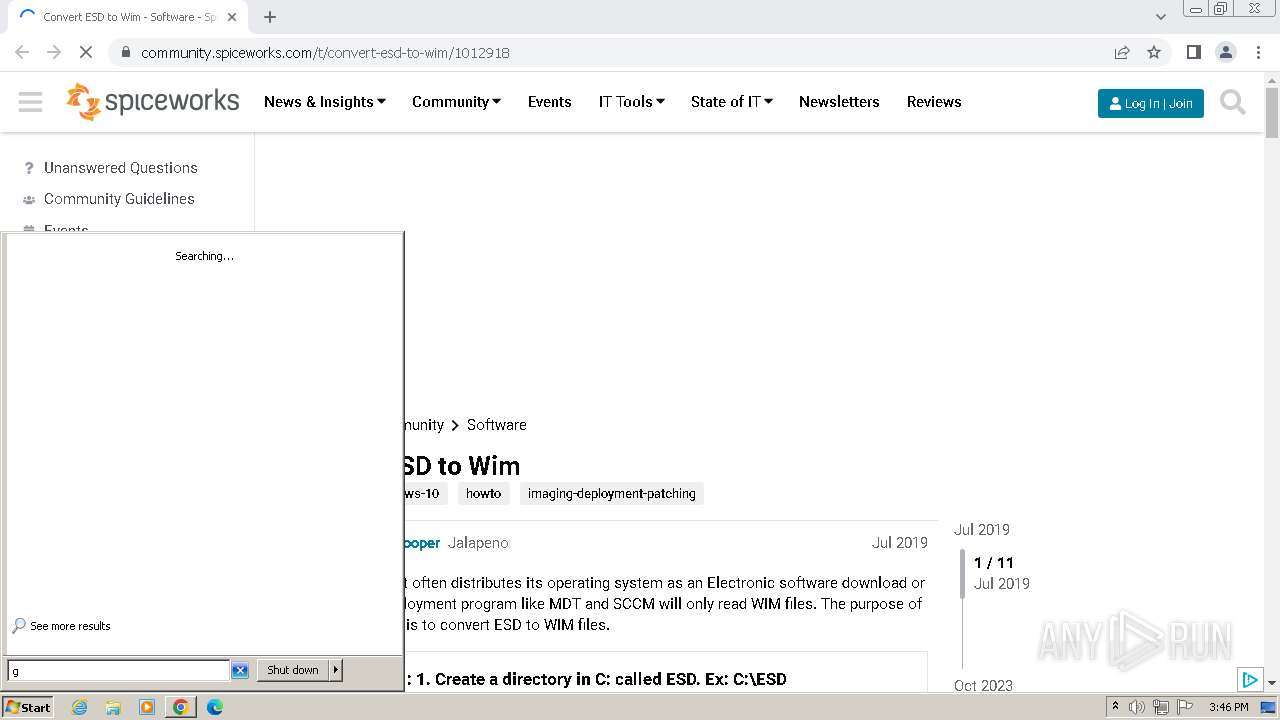This screenshot has width=1280, height=720.
Task: Open the site search magnifier icon
Action: tap(1233, 102)
